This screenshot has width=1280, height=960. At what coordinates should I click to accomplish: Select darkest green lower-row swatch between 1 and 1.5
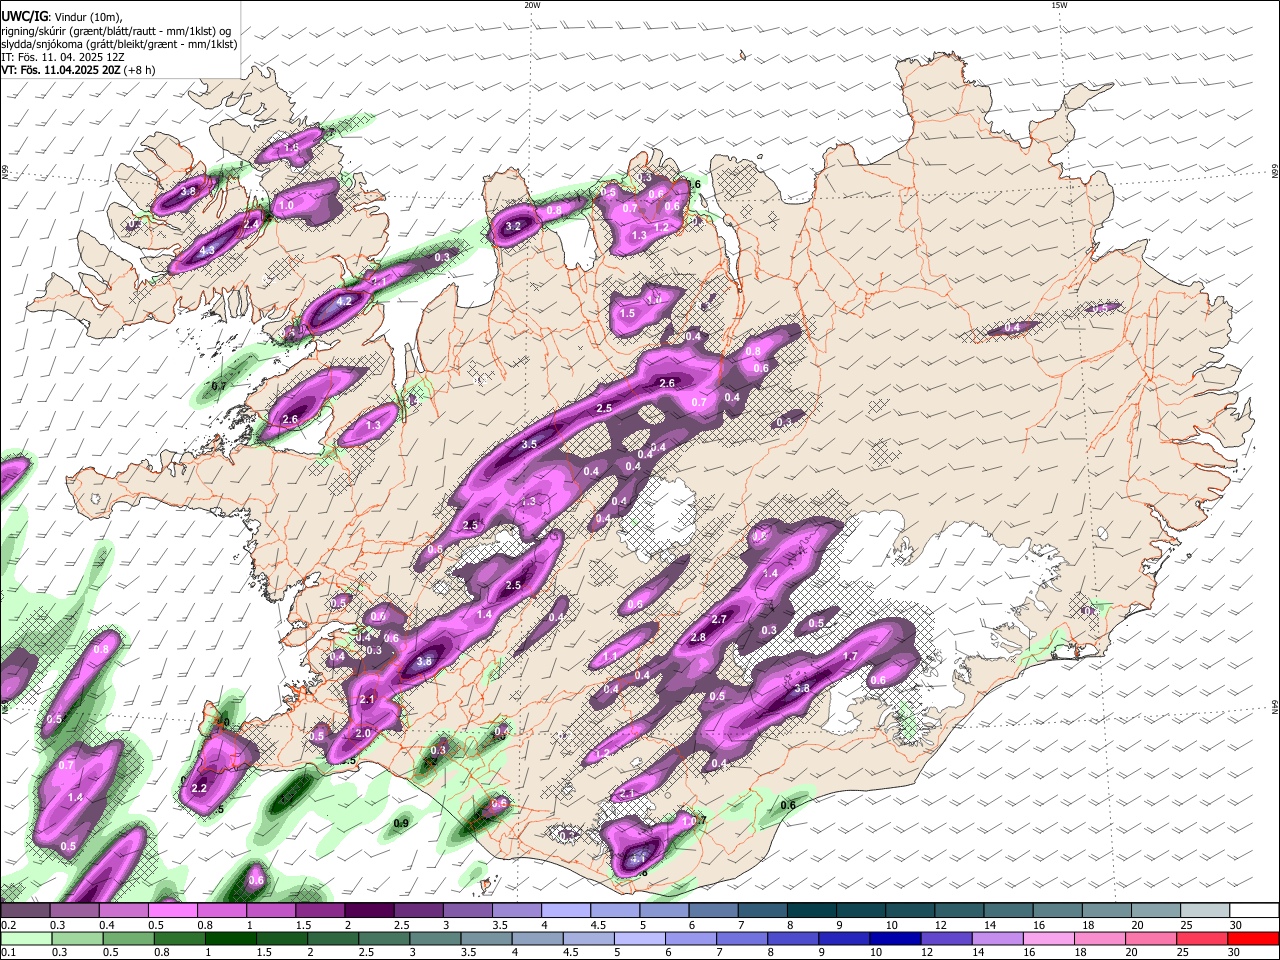click(229, 938)
